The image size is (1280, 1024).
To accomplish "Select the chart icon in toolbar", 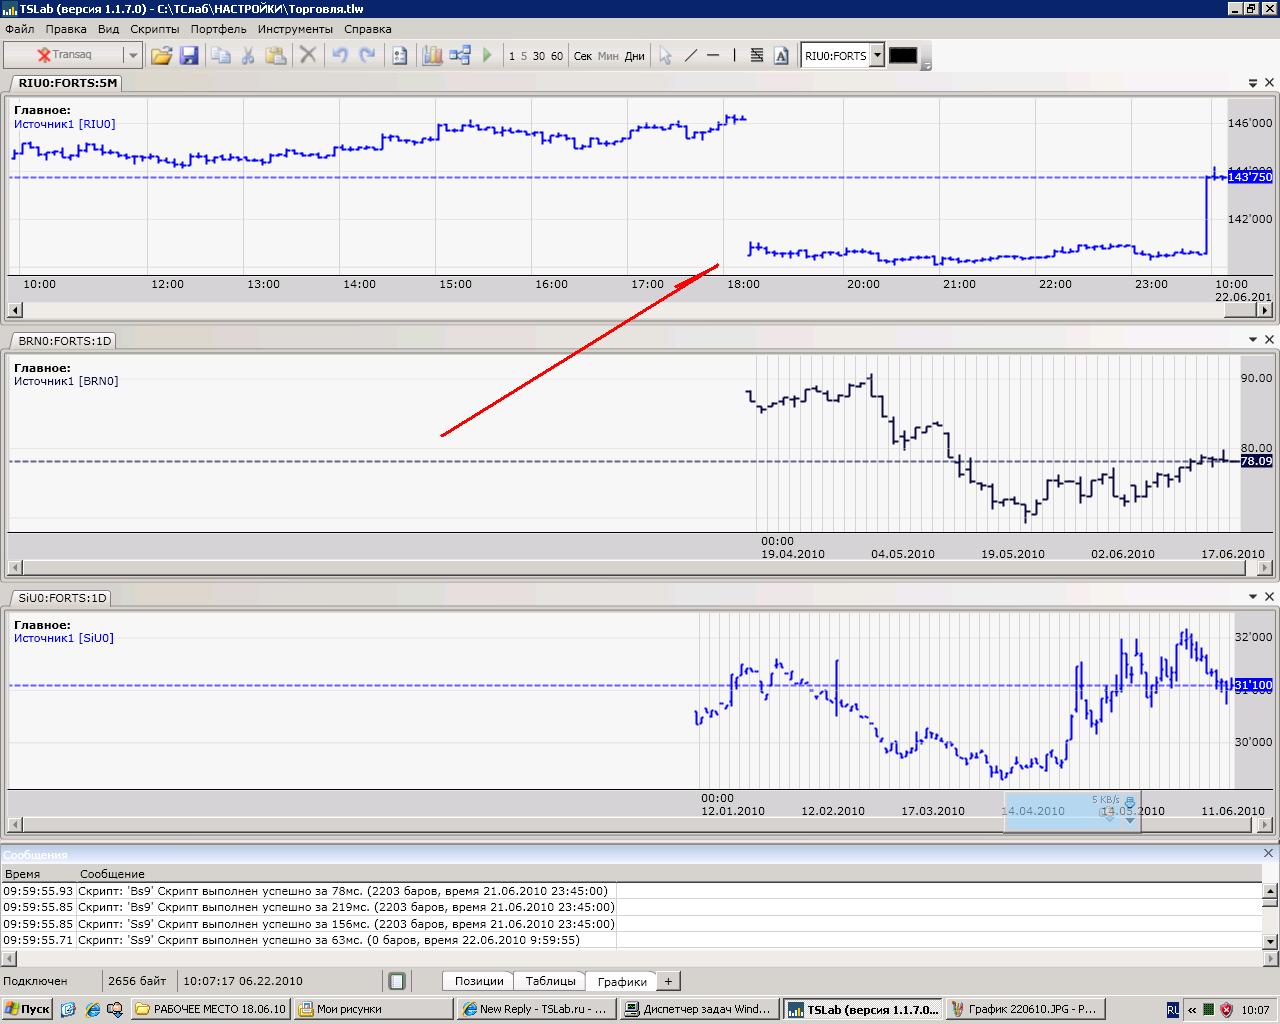I will click(x=432, y=56).
